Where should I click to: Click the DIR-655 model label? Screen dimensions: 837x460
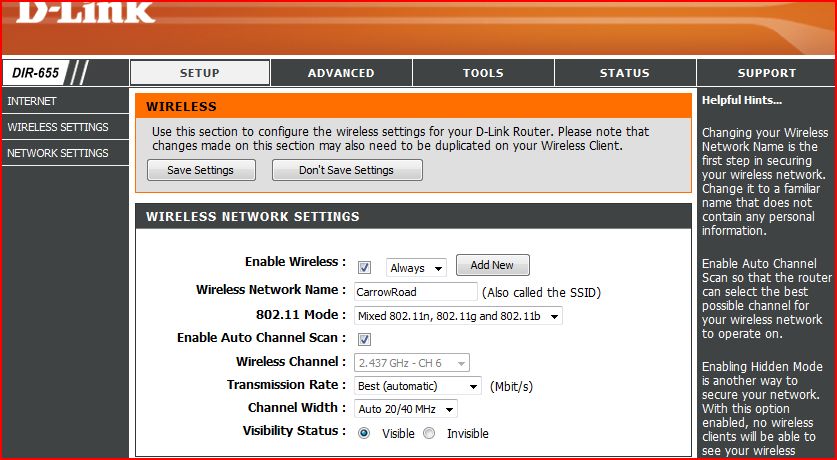point(35,73)
